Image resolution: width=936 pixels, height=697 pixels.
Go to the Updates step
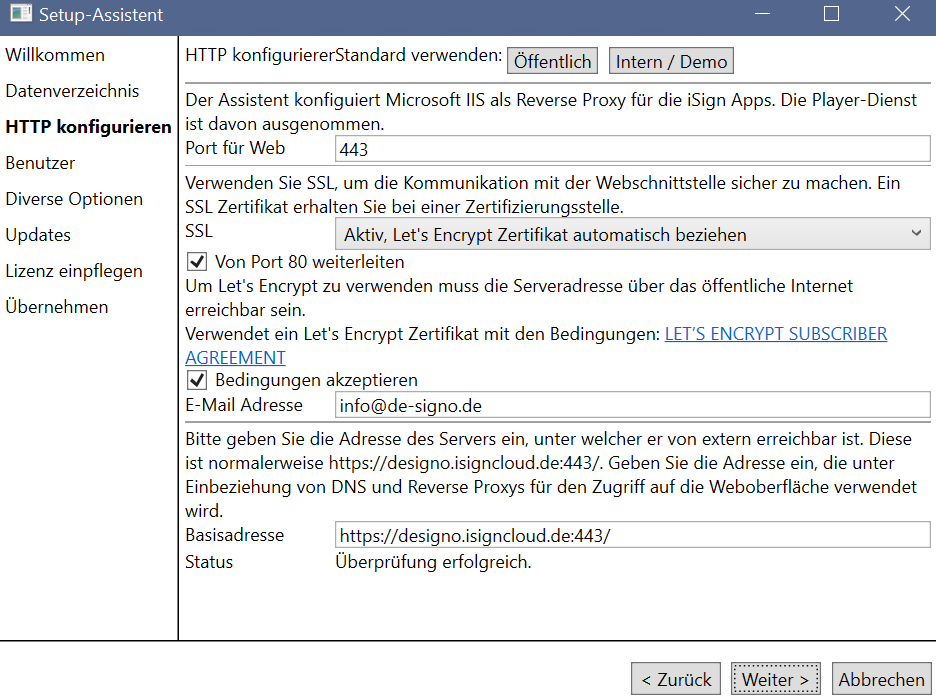pyautogui.click(x=38, y=235)
